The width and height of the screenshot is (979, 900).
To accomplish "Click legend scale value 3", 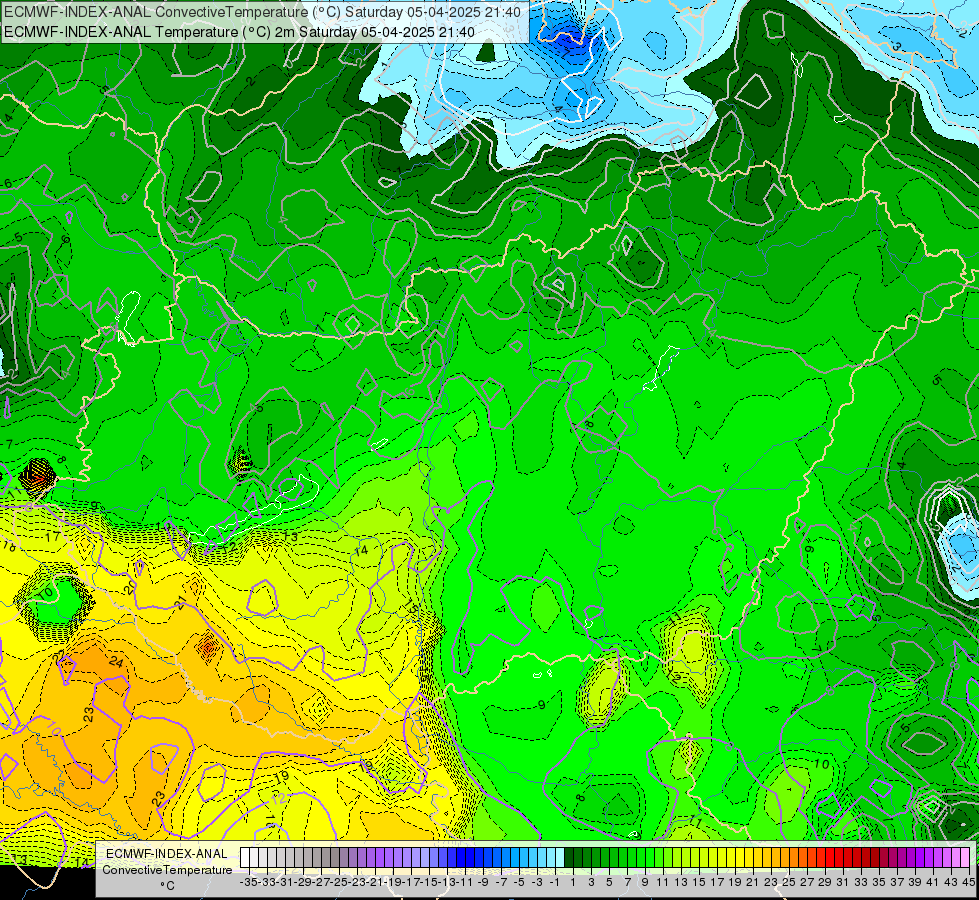I will tap(591, 882).
